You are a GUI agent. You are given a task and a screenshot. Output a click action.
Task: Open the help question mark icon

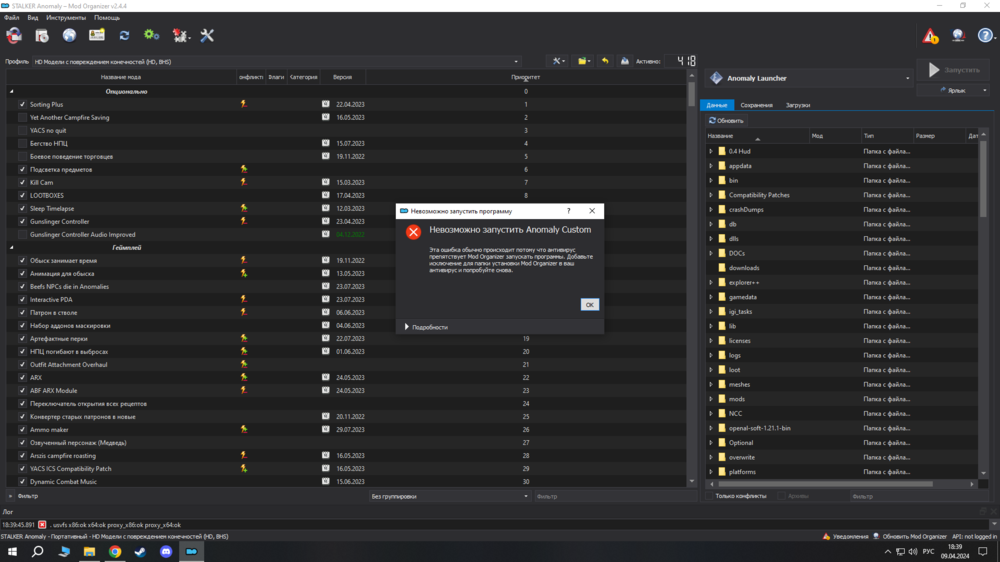click(x=986, y=36)
